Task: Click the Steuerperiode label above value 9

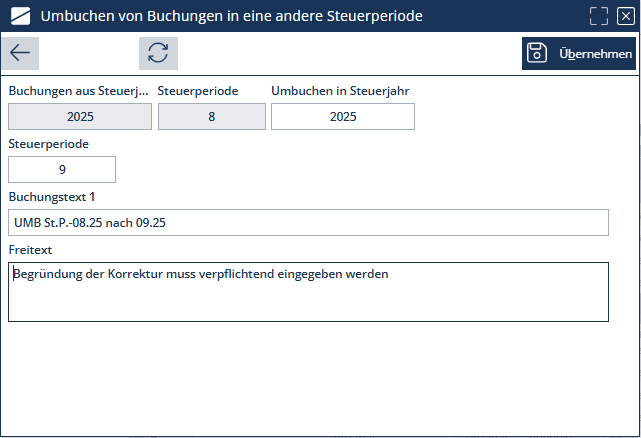Action: (x=48, y=144)
